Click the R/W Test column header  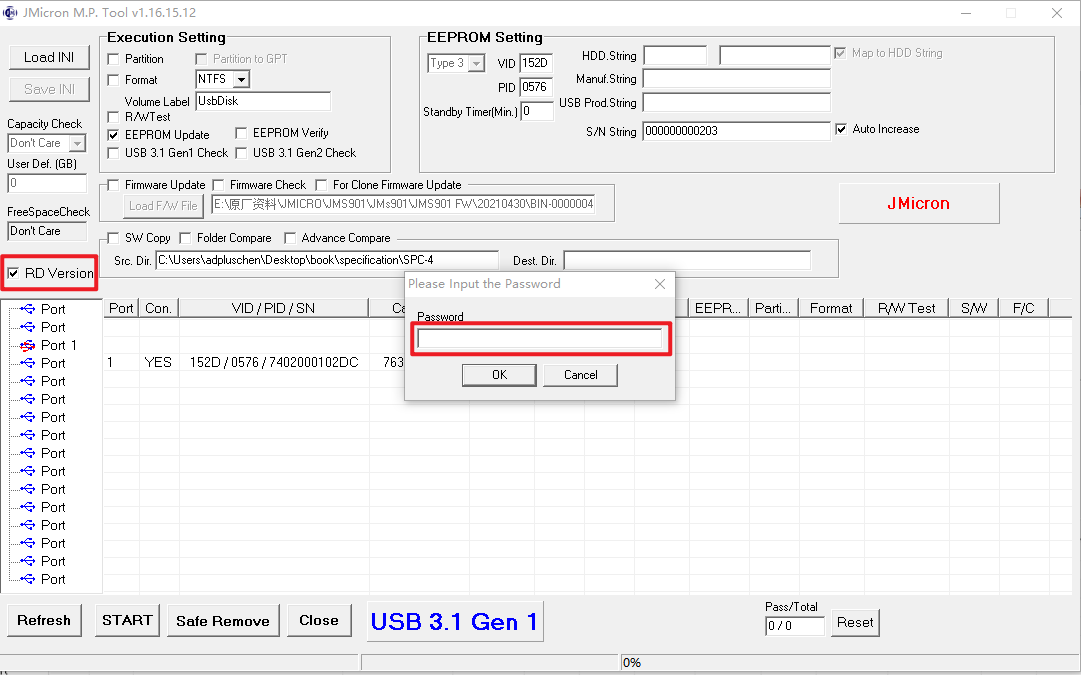point(907,308)
